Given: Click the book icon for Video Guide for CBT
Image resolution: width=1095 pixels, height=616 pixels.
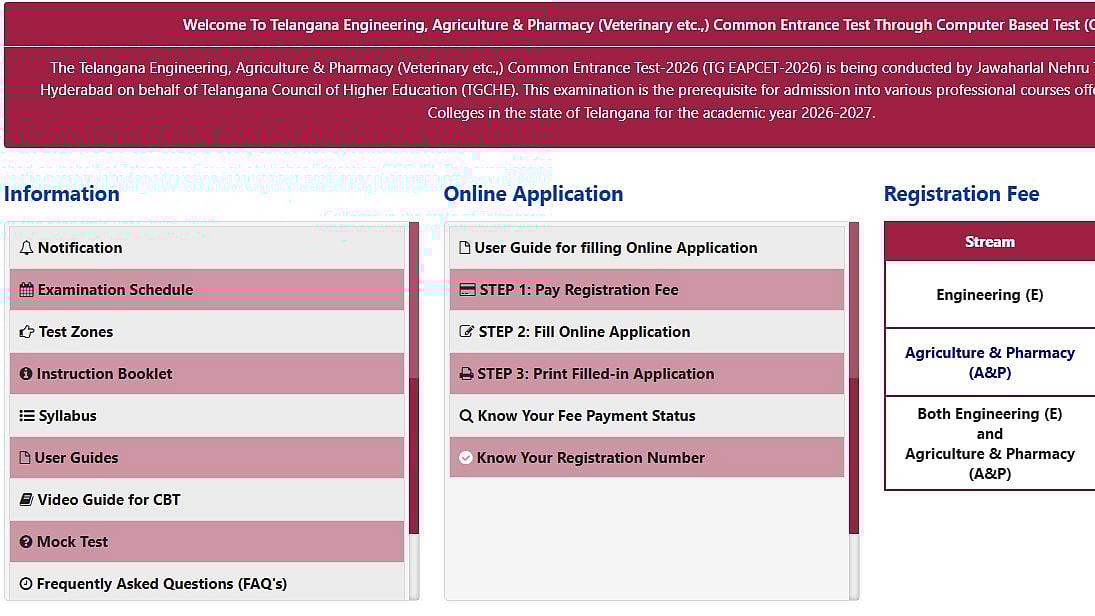Looking at the screenshot, I should (x=27, y=499).
